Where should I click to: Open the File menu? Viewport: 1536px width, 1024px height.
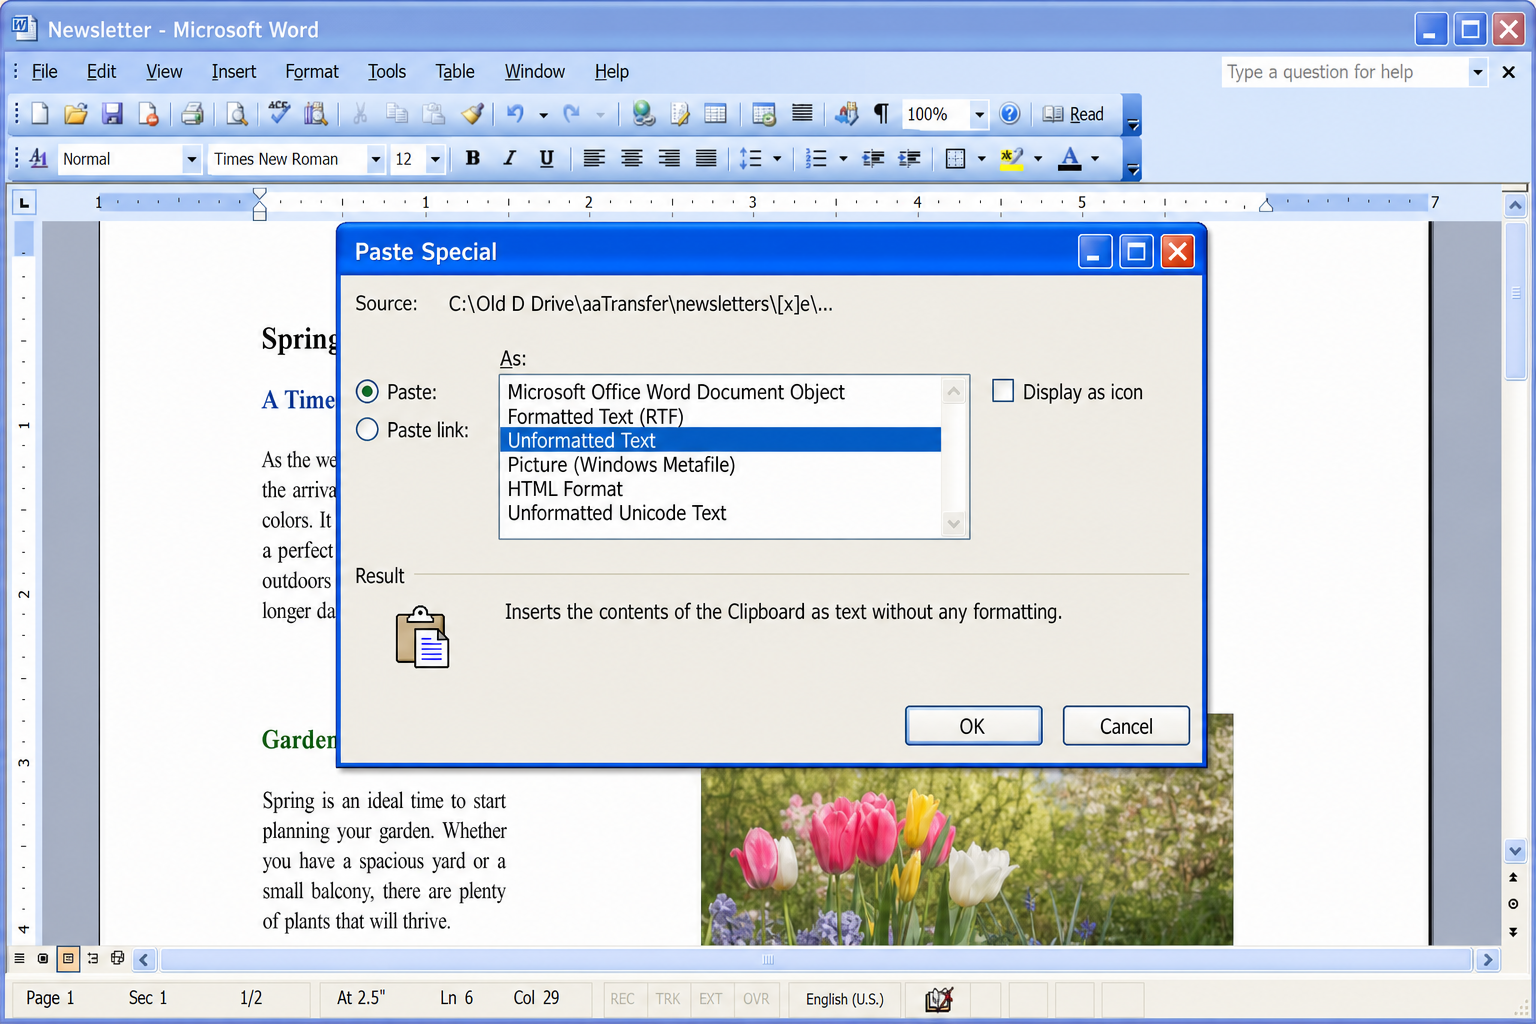point(44,71)
